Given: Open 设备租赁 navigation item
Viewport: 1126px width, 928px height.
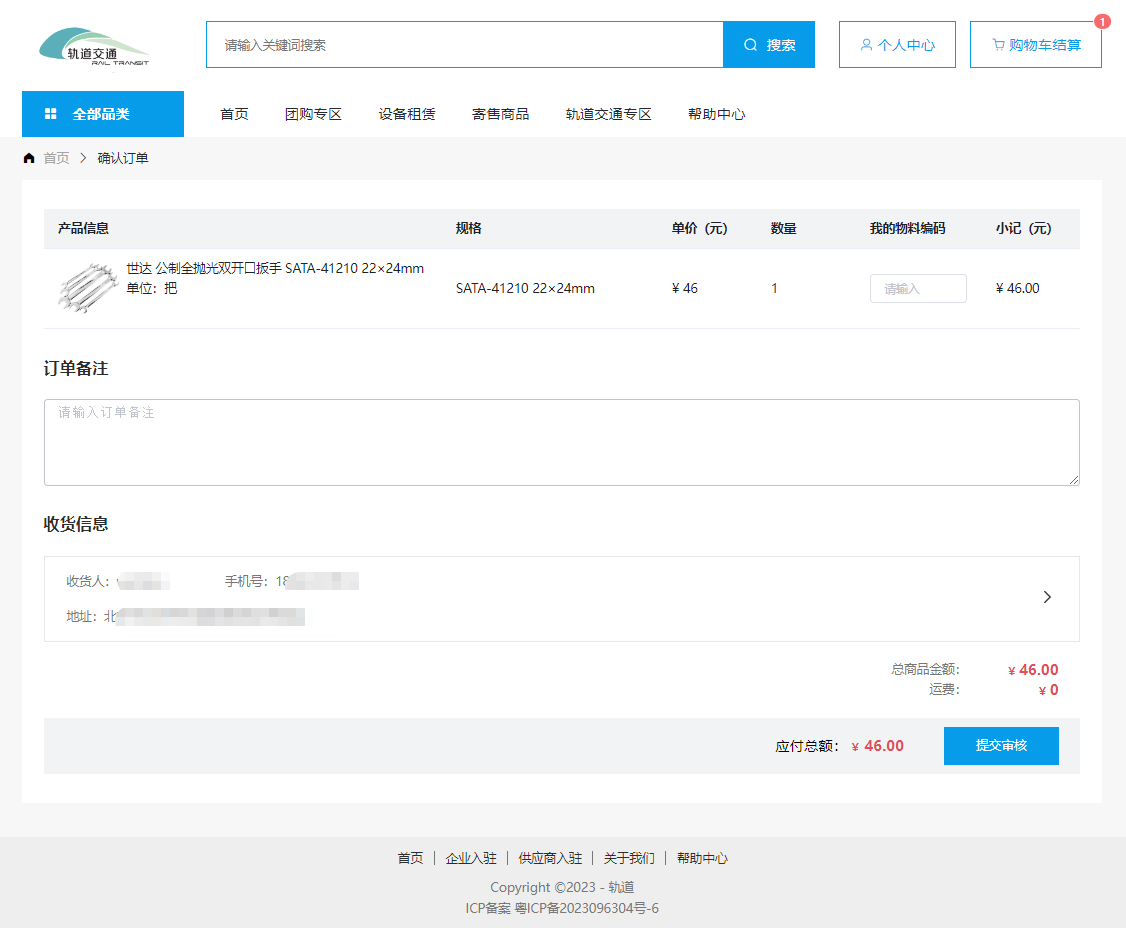Looking at the screenshot, I should pyautogui.click(x=407, y=114).
